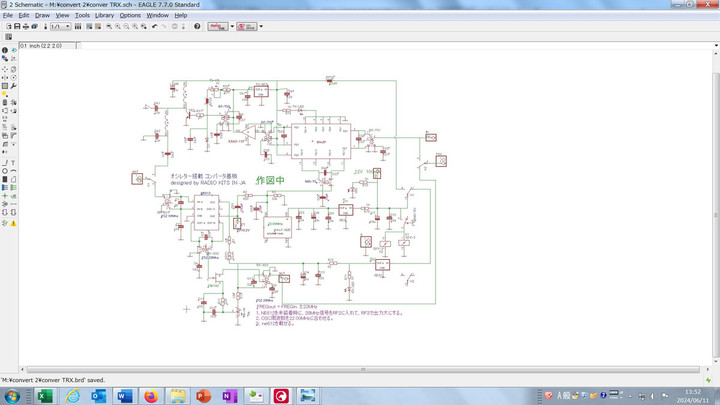The image size is (720, 405).
Task: Expand the dropdown arrow next to first design-link button
Action: 233,26
